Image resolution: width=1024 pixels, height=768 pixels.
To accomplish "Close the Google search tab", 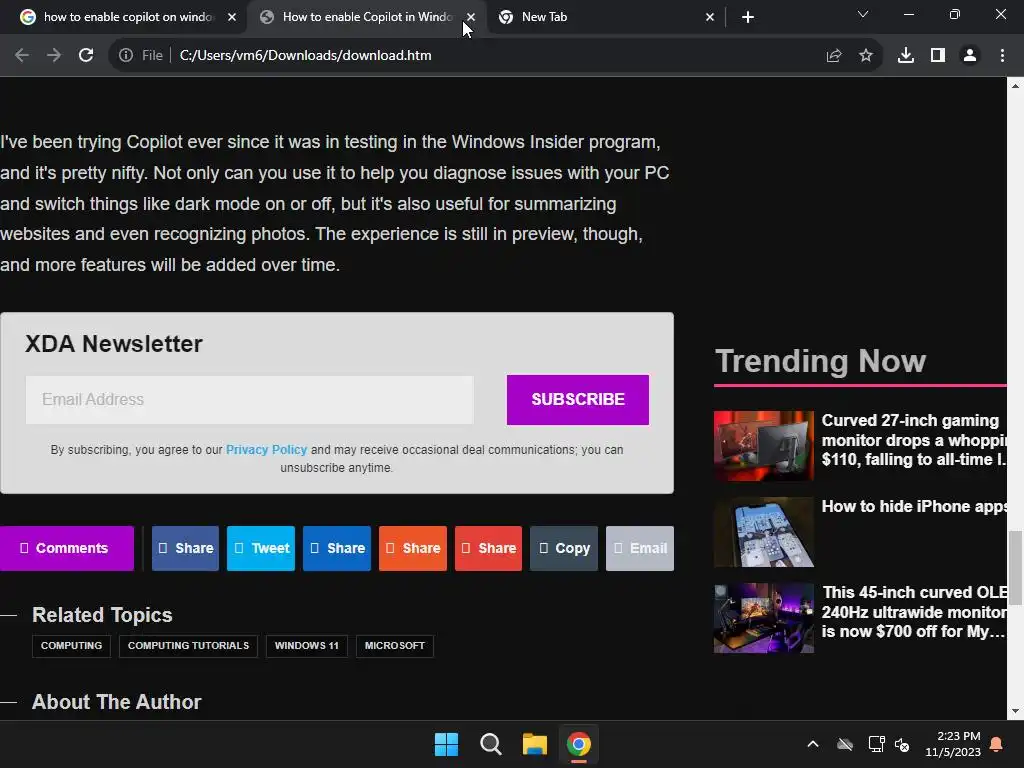I will tap(232, 17).
